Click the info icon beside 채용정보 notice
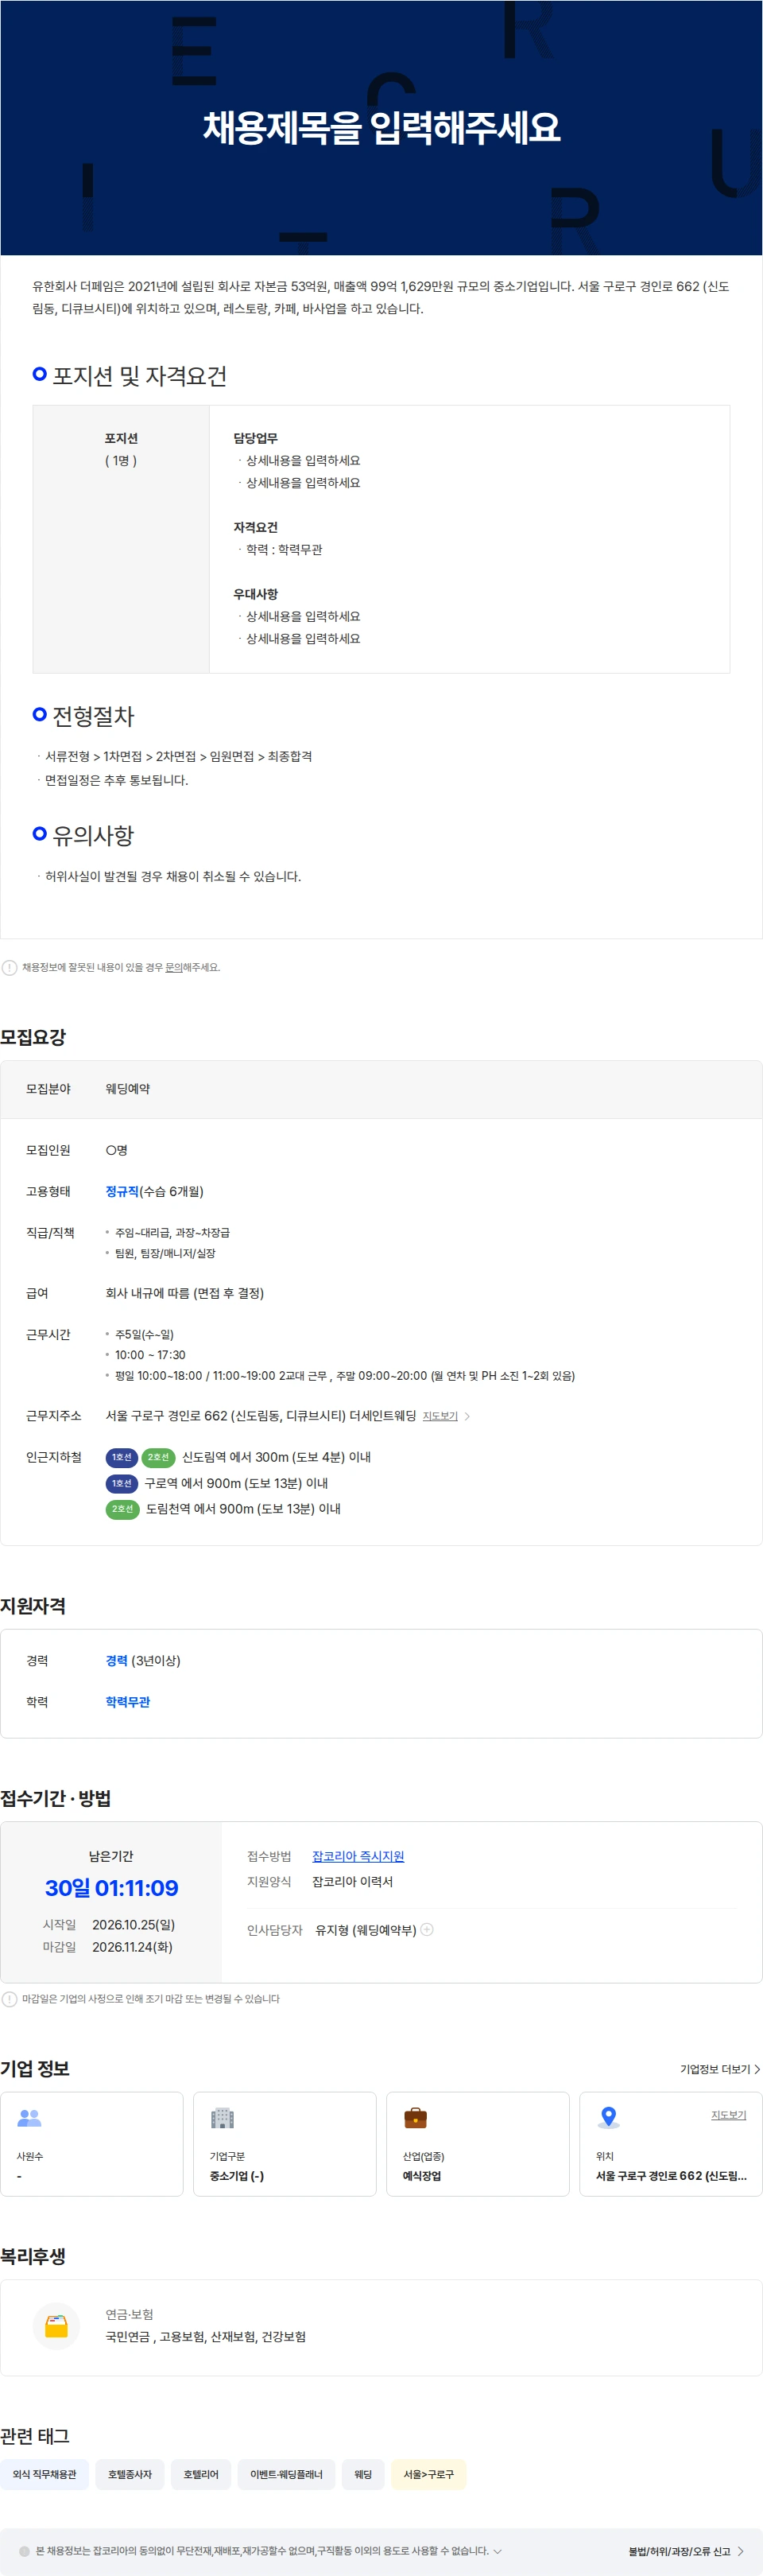763x2576 pixels. [x=9, y=967]
